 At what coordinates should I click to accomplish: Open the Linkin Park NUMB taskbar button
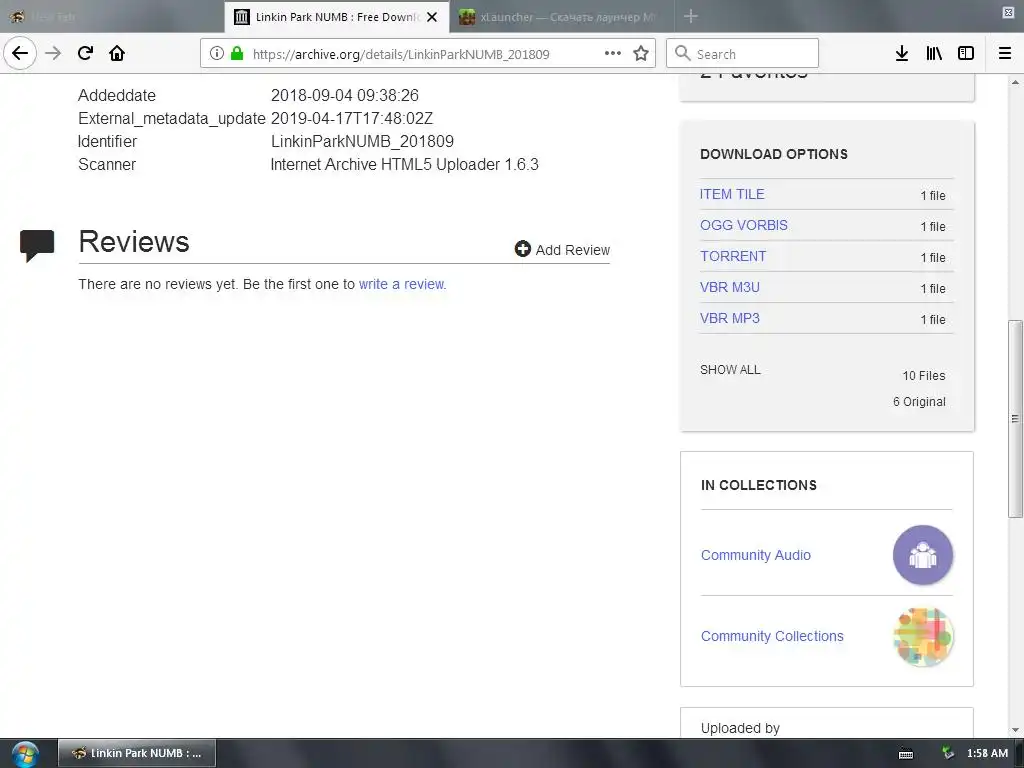click(136, 754)
